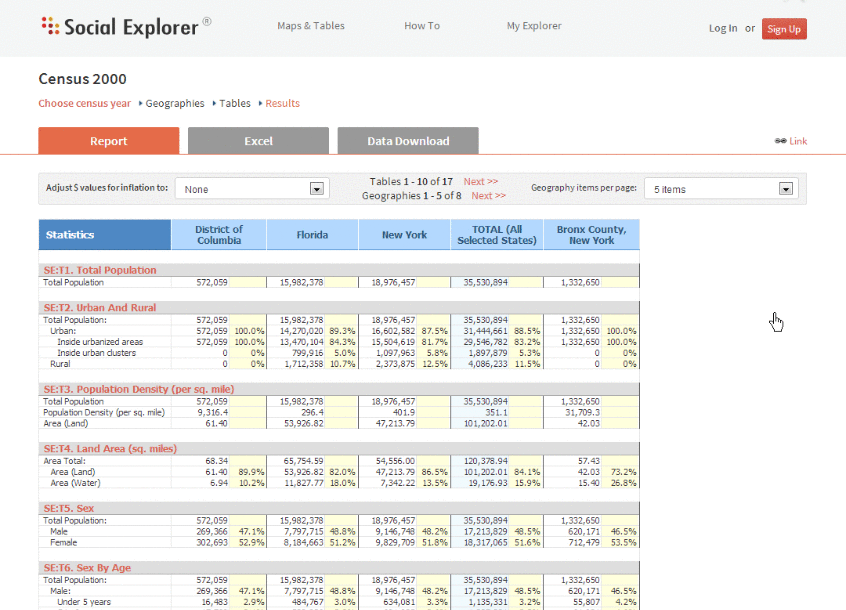846x610 pixels.
Task: Click the Social Explorer logo
Action: (126, 27)
